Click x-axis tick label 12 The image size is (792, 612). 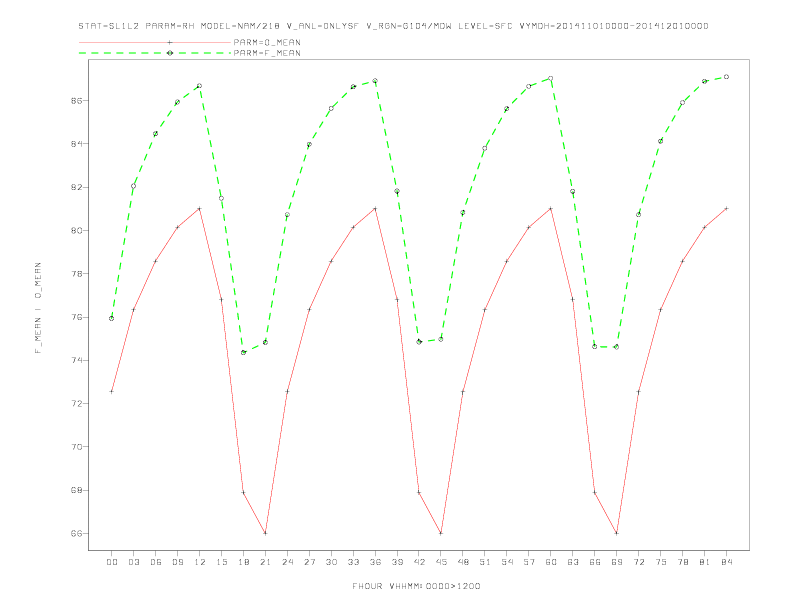pyautogui.click(x=200, y=562)
